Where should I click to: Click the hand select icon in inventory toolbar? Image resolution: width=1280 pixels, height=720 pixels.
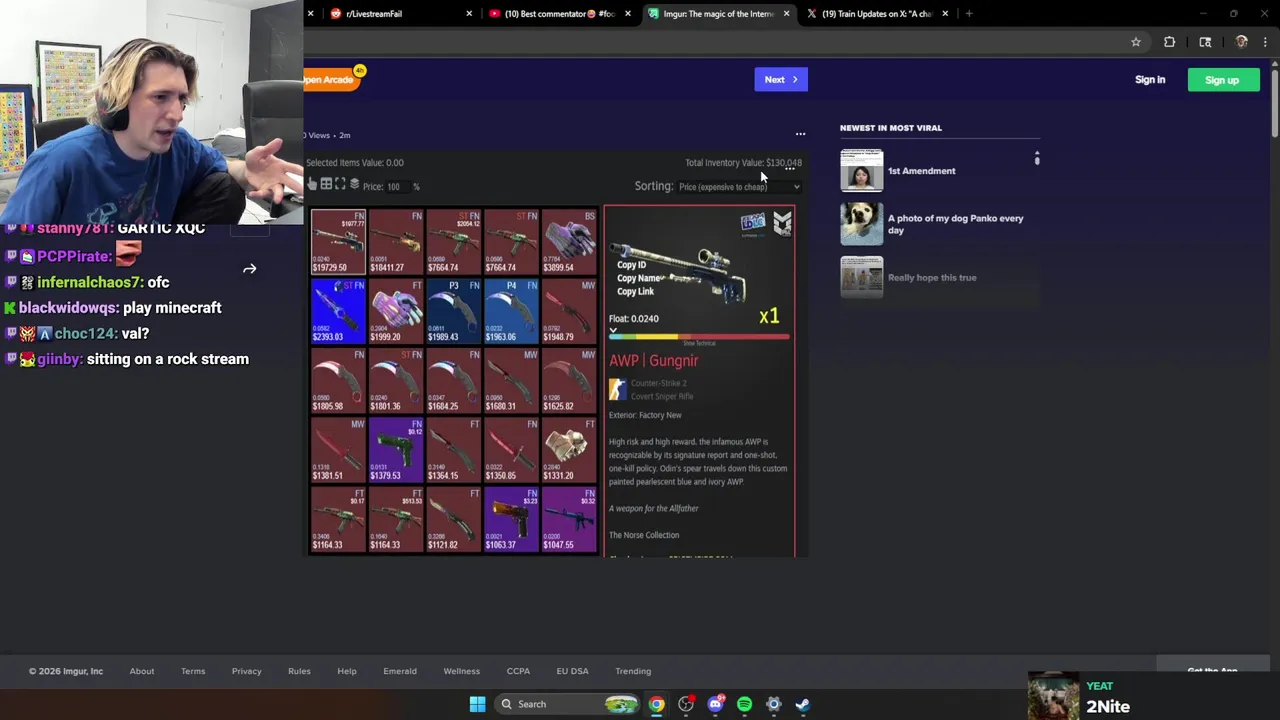[x=312, y=184]
